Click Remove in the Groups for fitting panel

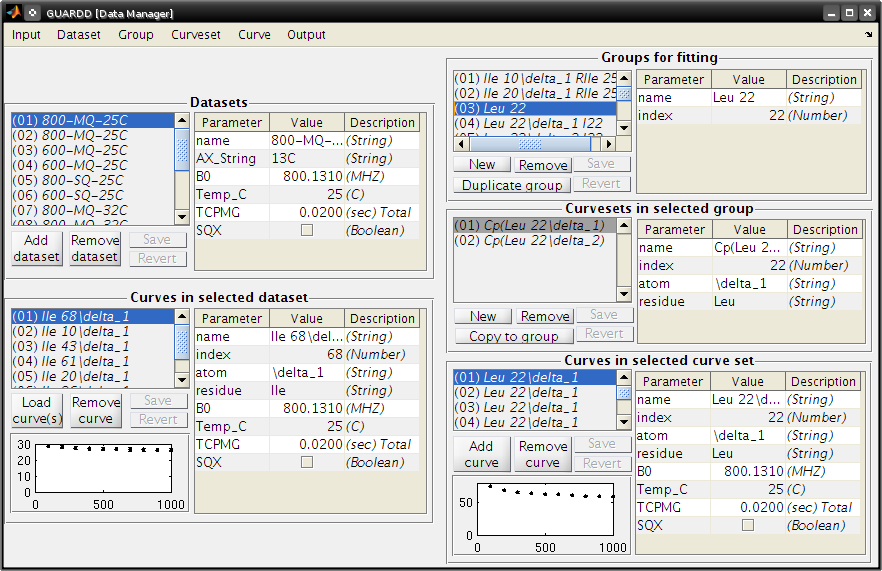[543, 165]
